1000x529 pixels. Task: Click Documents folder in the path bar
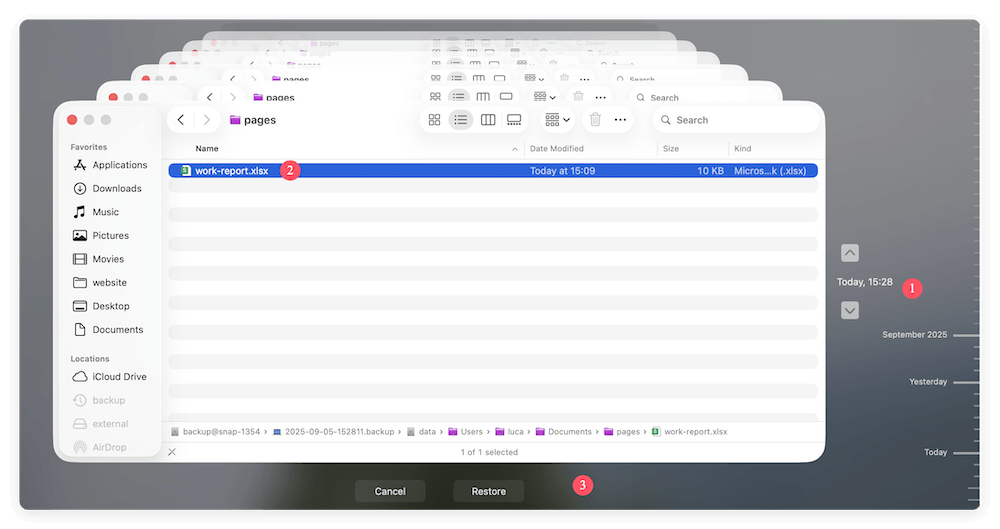pos(564,432)
